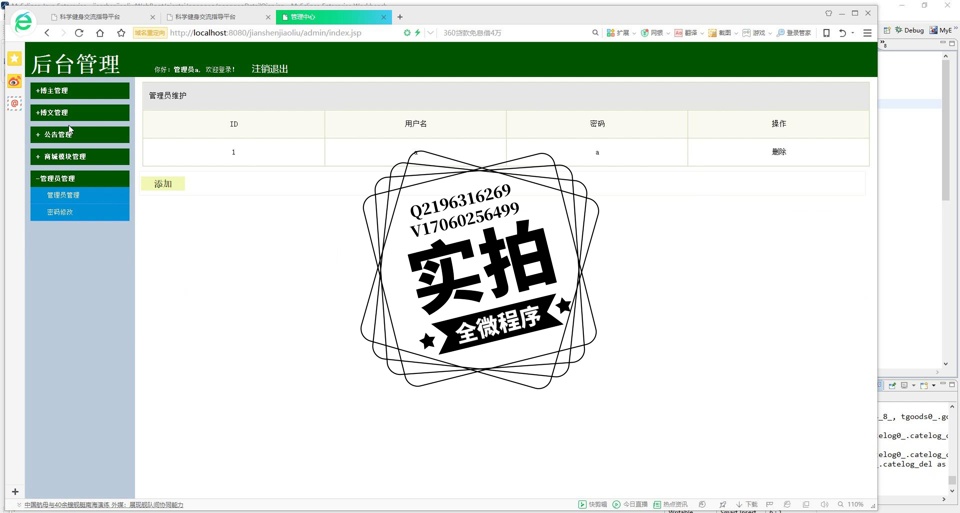Open new tab with plus button
Viewport: 960px width, 513px height.
click(x=400, y=17)
